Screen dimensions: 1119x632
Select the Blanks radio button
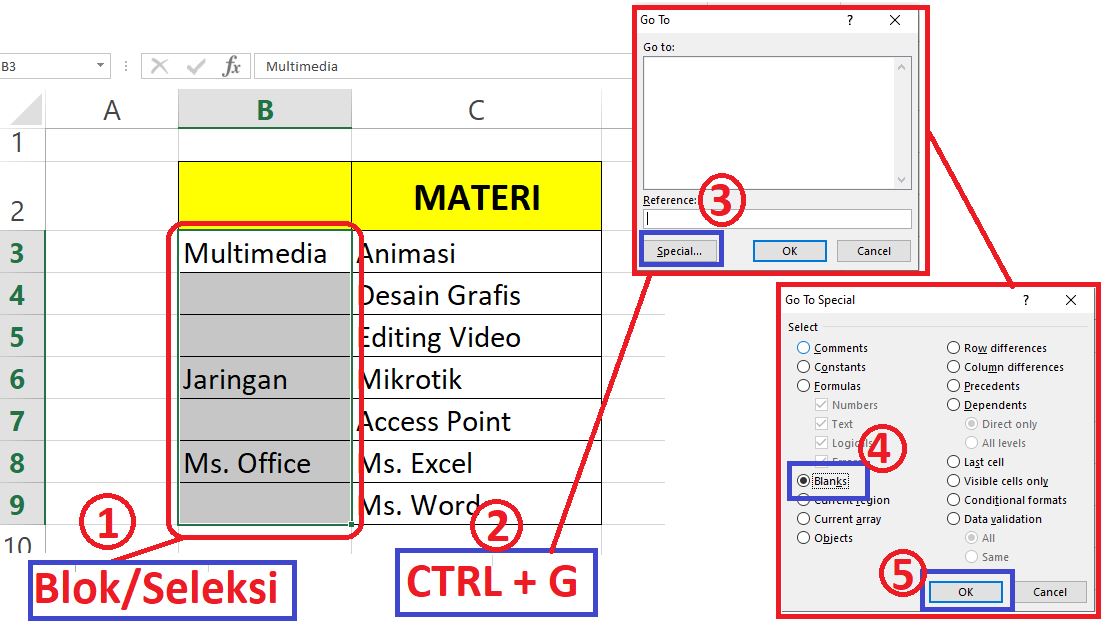pos(804,481)
